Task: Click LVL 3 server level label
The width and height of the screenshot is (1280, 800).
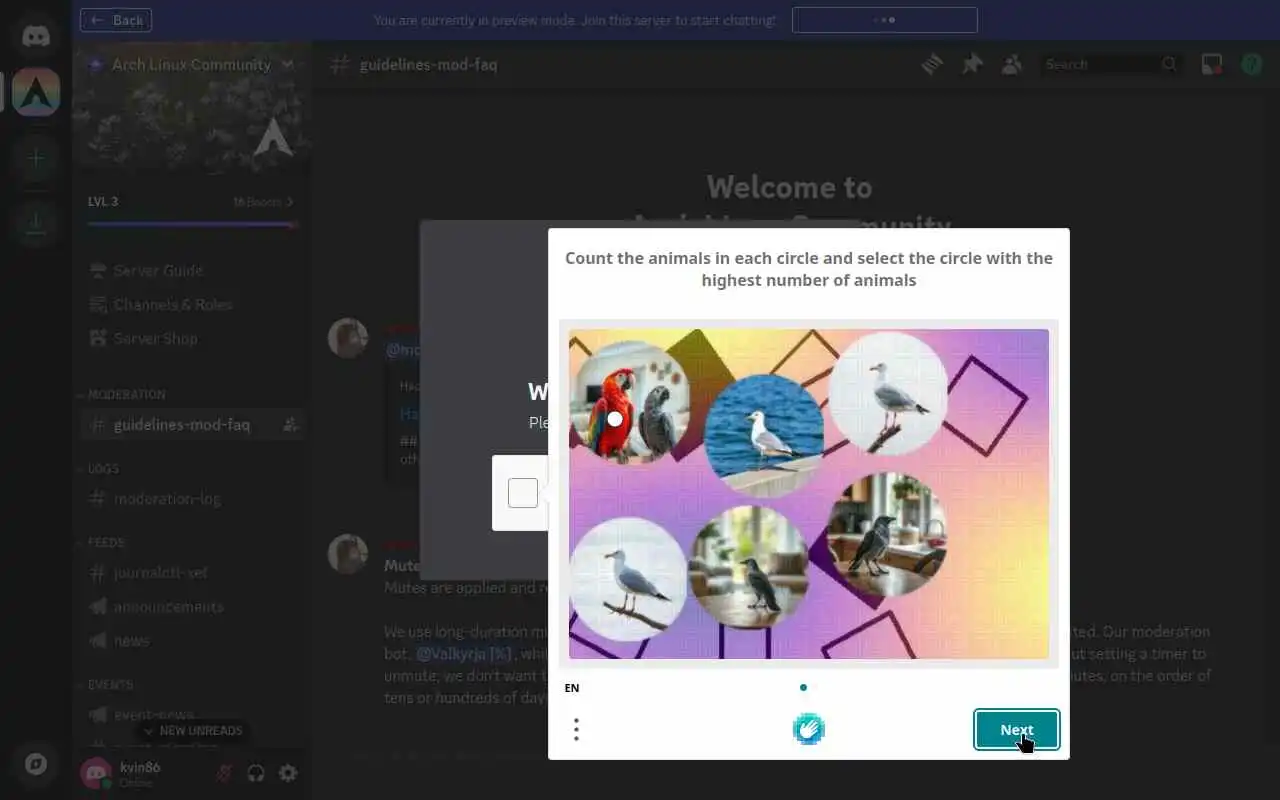Action: click(x=103, y=202)
